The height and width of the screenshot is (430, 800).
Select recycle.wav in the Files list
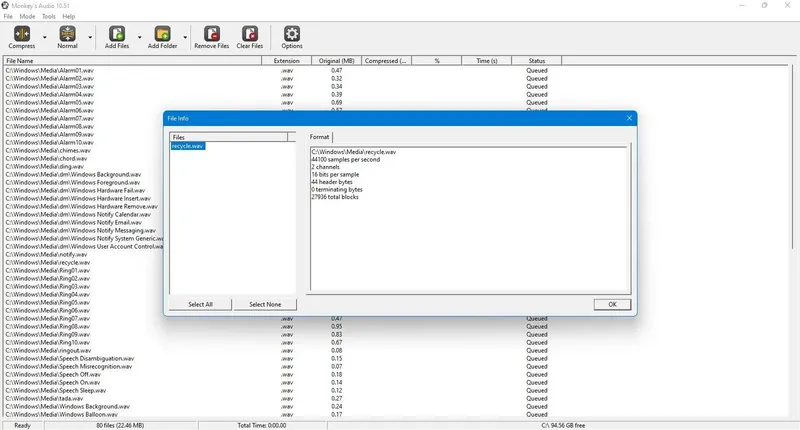pyautogui.click(x=188, y=146)
